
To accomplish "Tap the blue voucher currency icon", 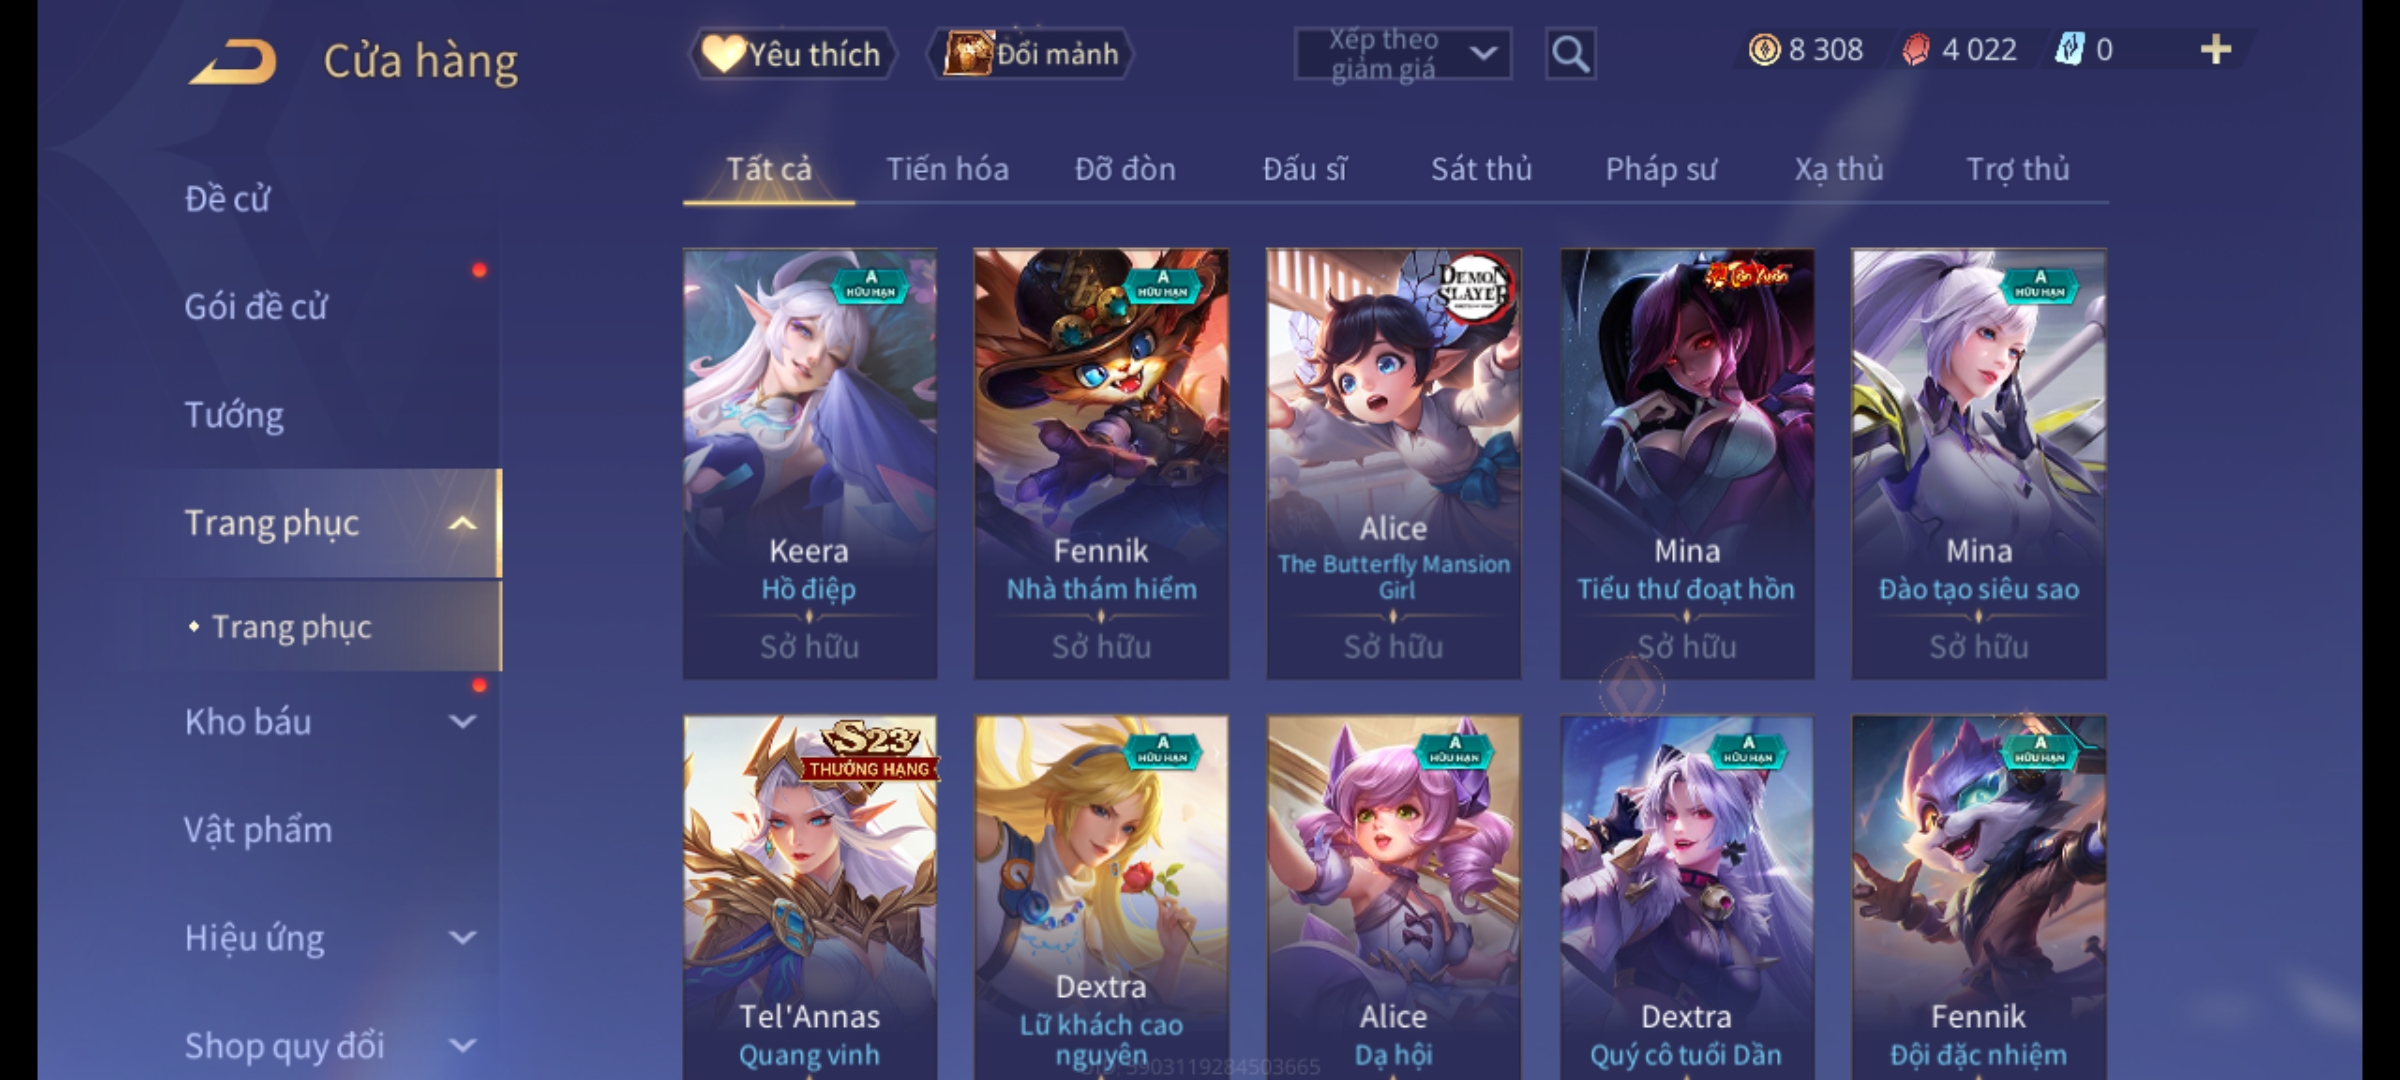I will coord(2068,50).
